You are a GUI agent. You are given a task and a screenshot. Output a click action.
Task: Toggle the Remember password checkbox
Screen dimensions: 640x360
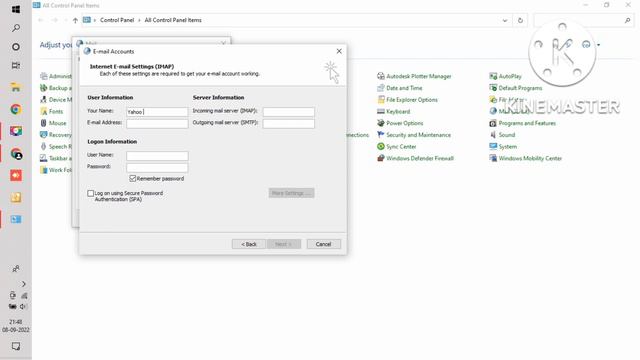click(133, 178)
